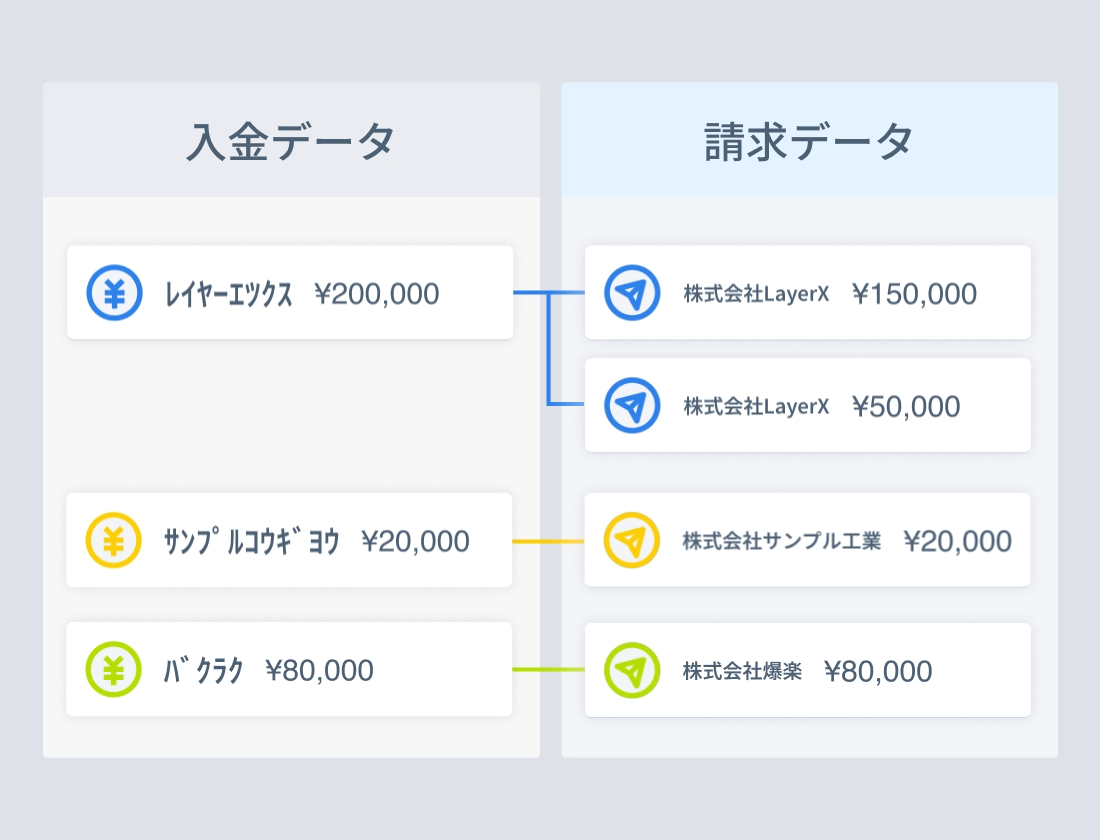The height and width of the screenshot is (840, 1100).
Task: Click the yellow connector line between ¥20,000 cards
Action: (x=548, y=541)
